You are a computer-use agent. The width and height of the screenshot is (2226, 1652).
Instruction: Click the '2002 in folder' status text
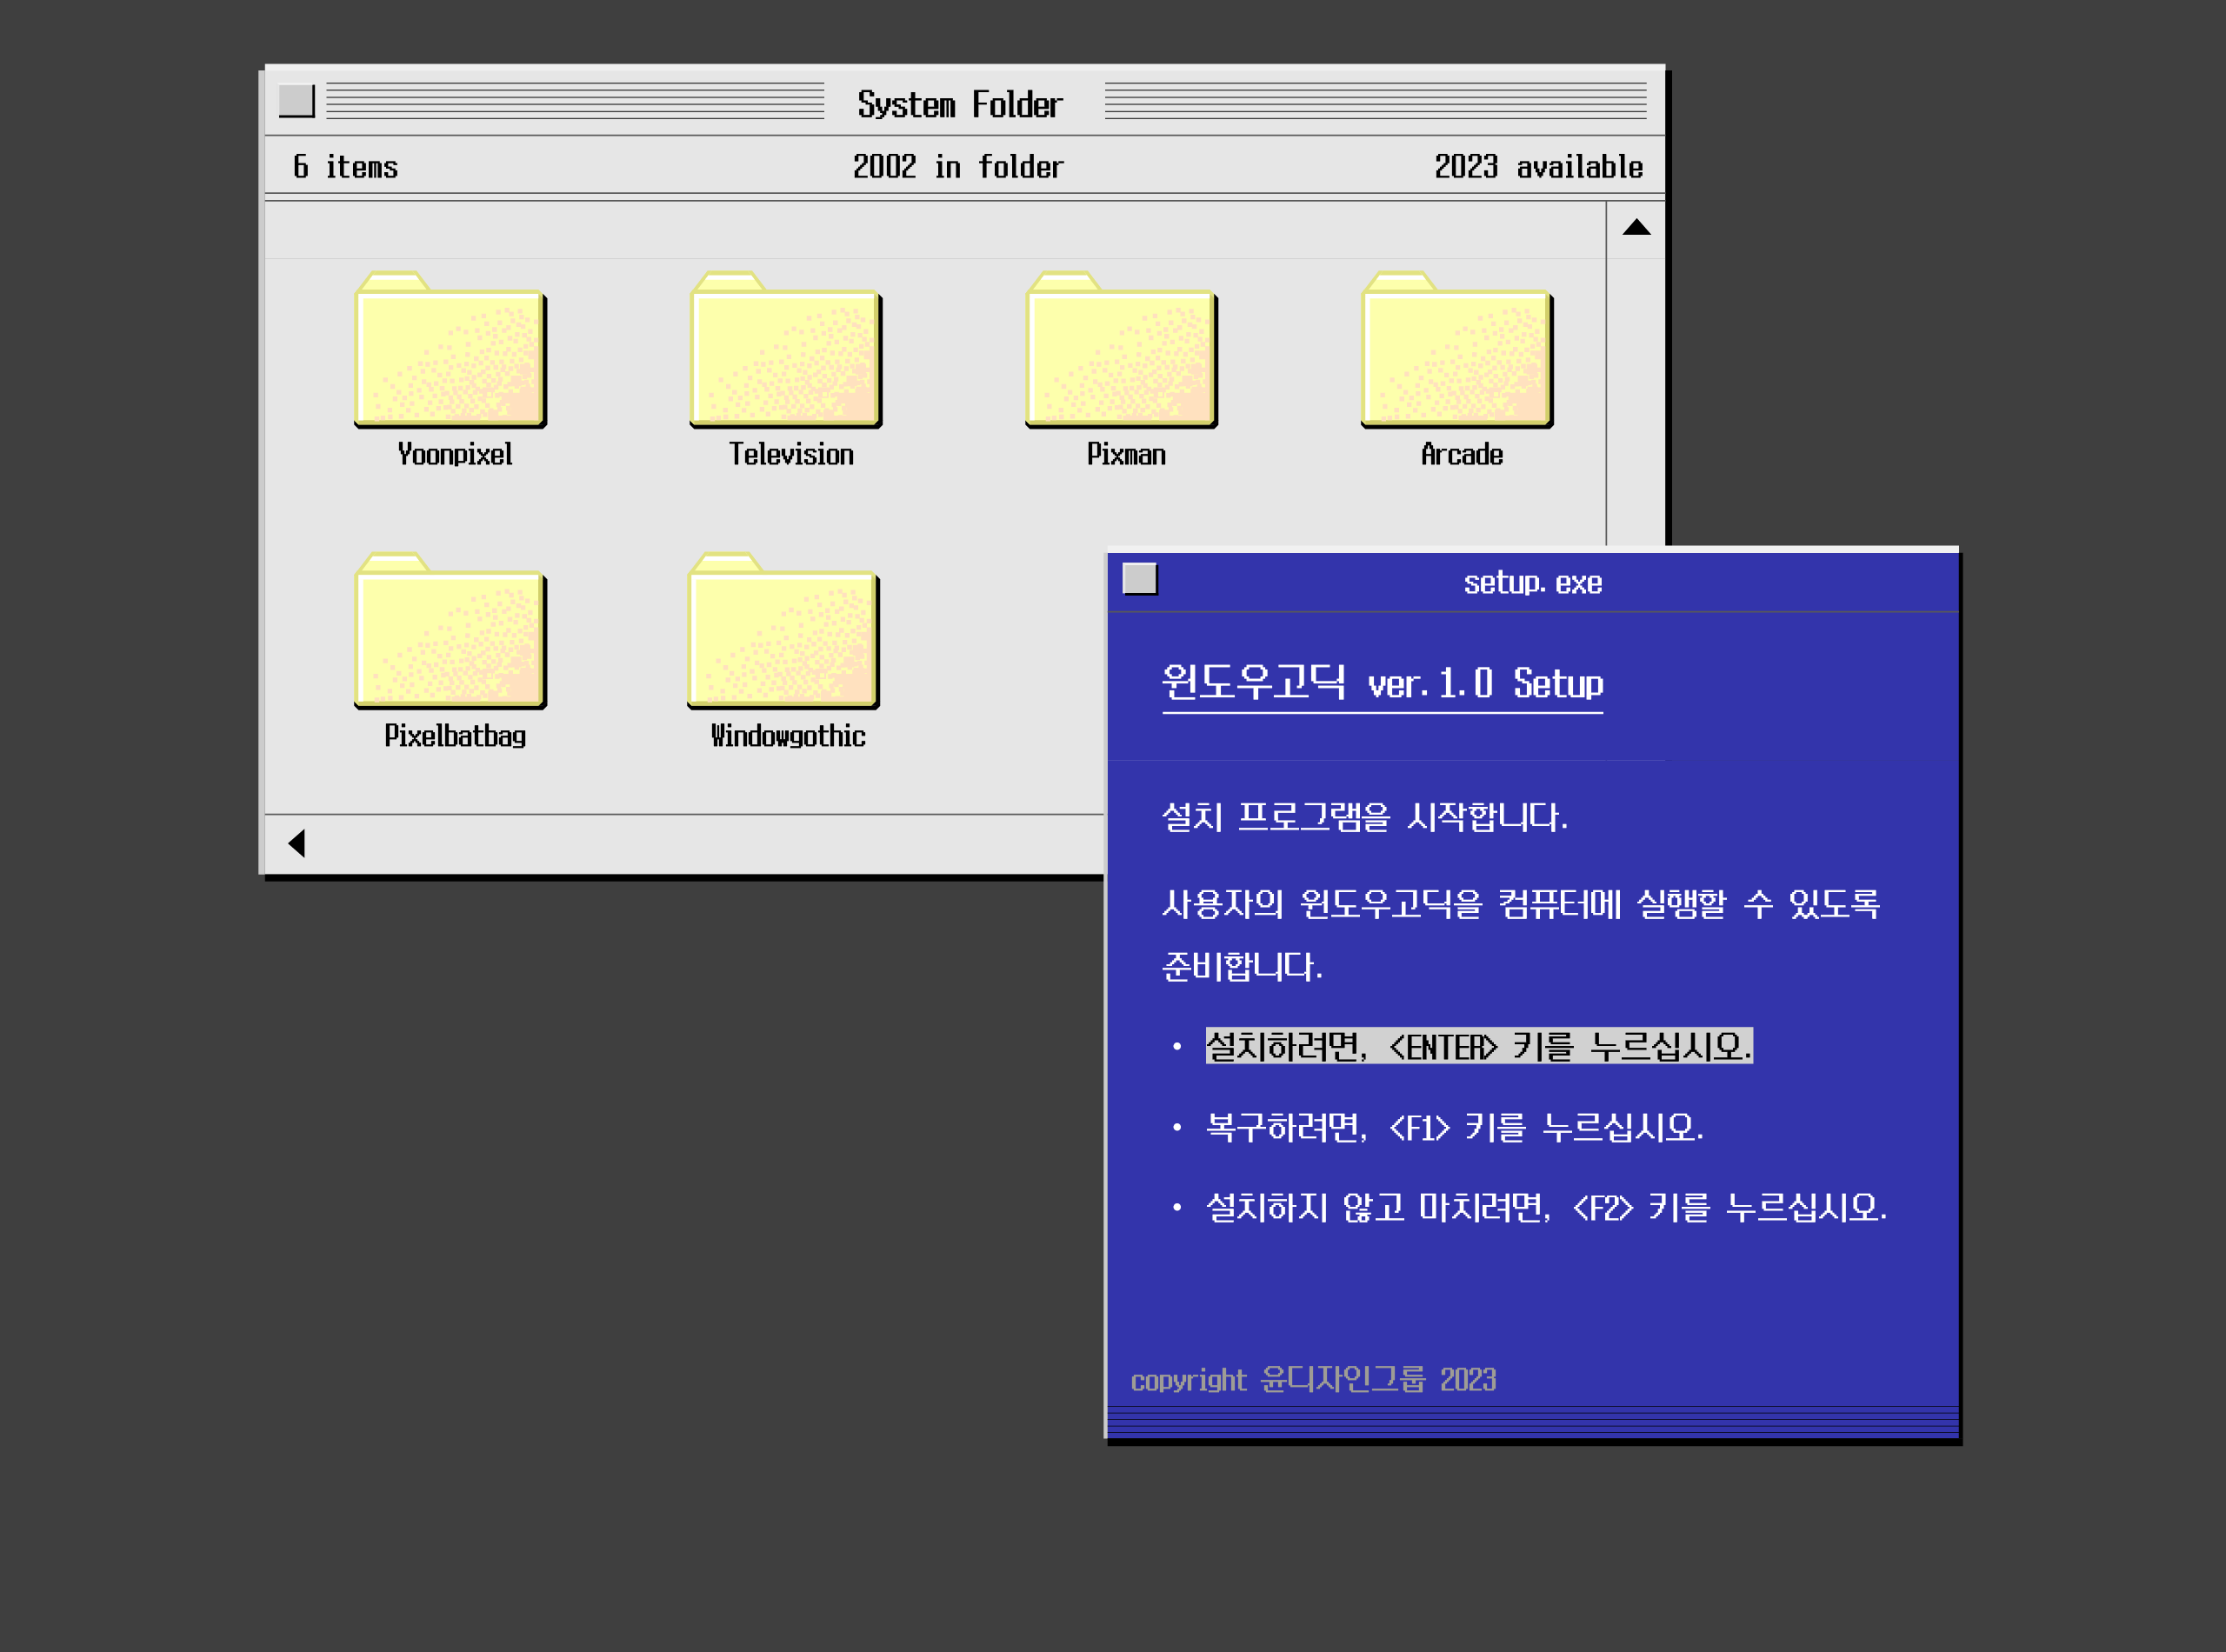[x=958, y=167]
